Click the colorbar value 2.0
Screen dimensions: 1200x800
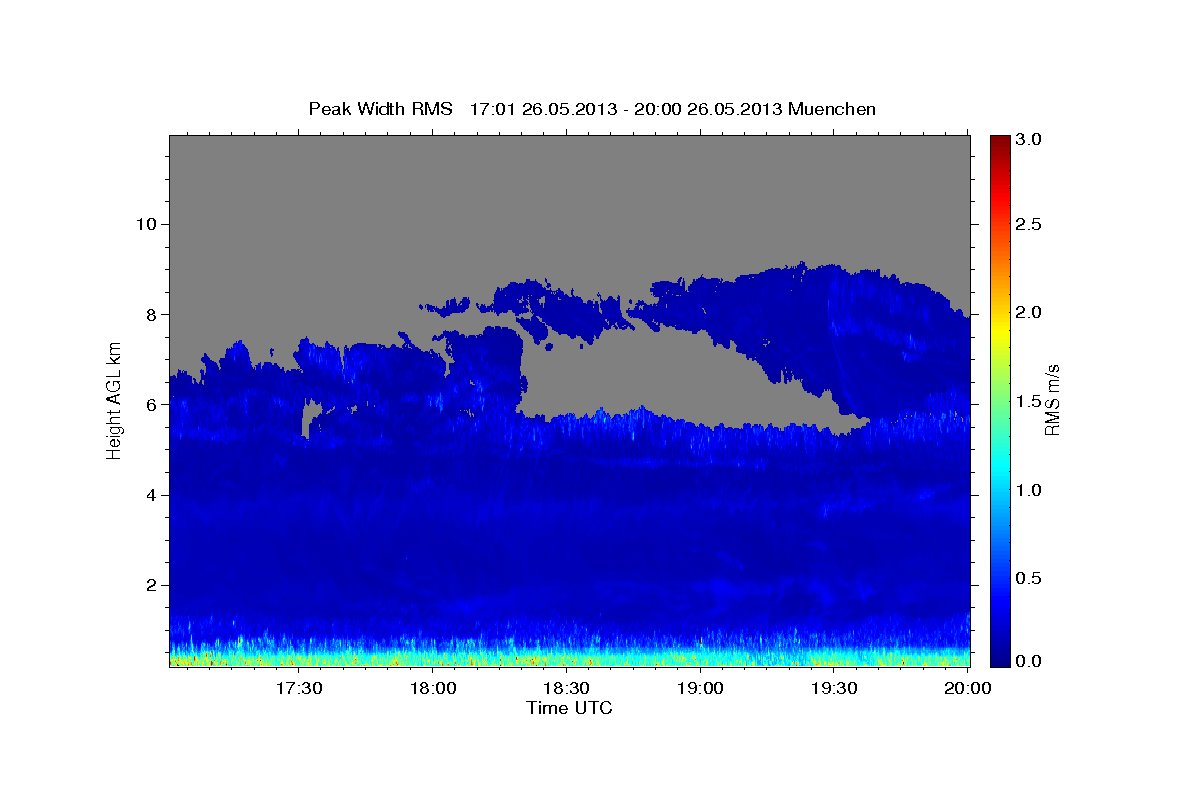[x=1028, y=312]
